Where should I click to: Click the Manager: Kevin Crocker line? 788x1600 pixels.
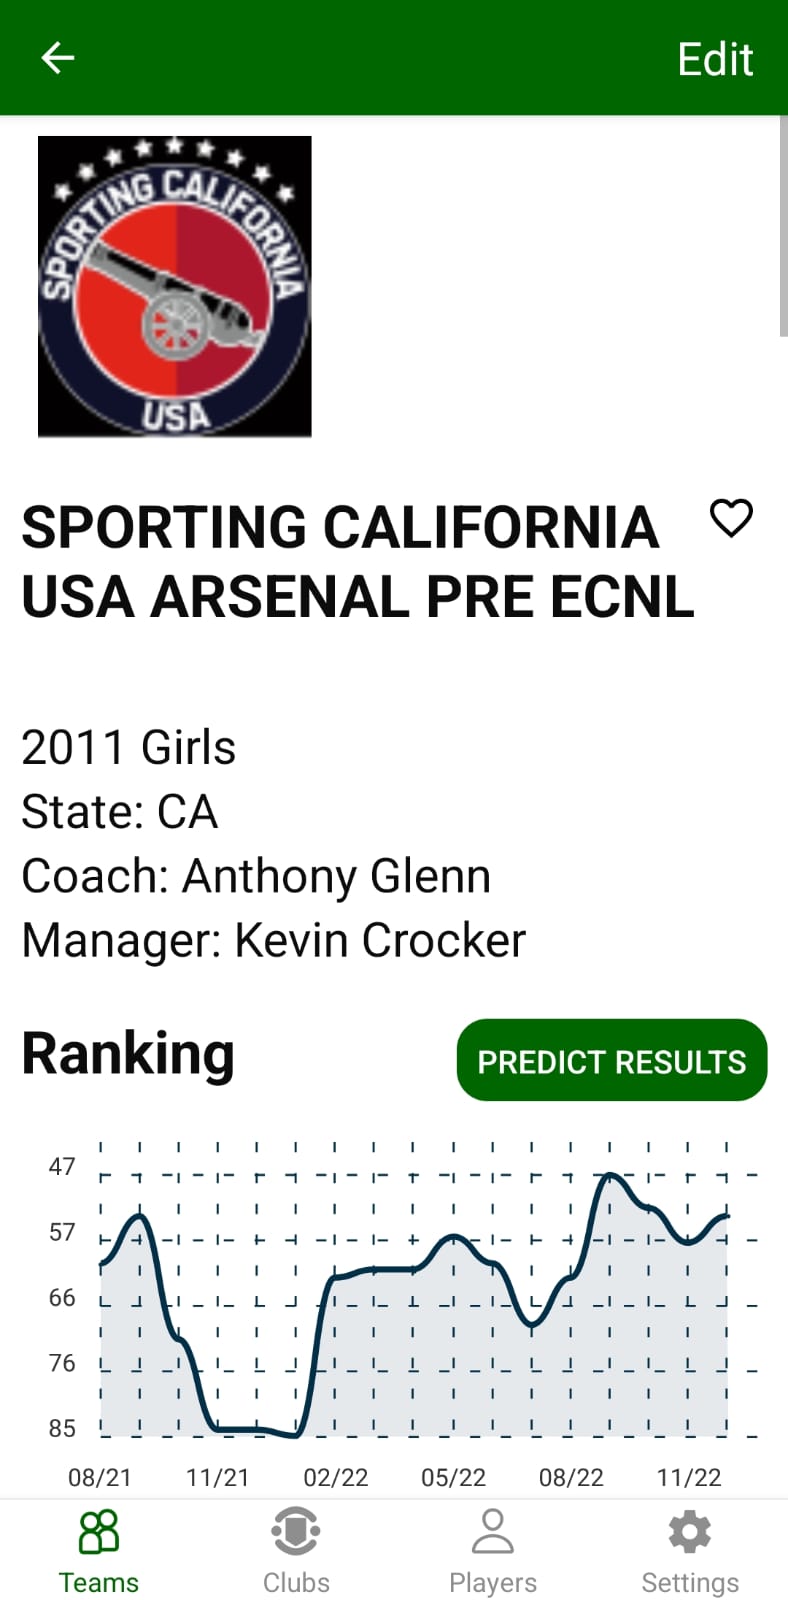pyautogui.click(x=273, y=940)
